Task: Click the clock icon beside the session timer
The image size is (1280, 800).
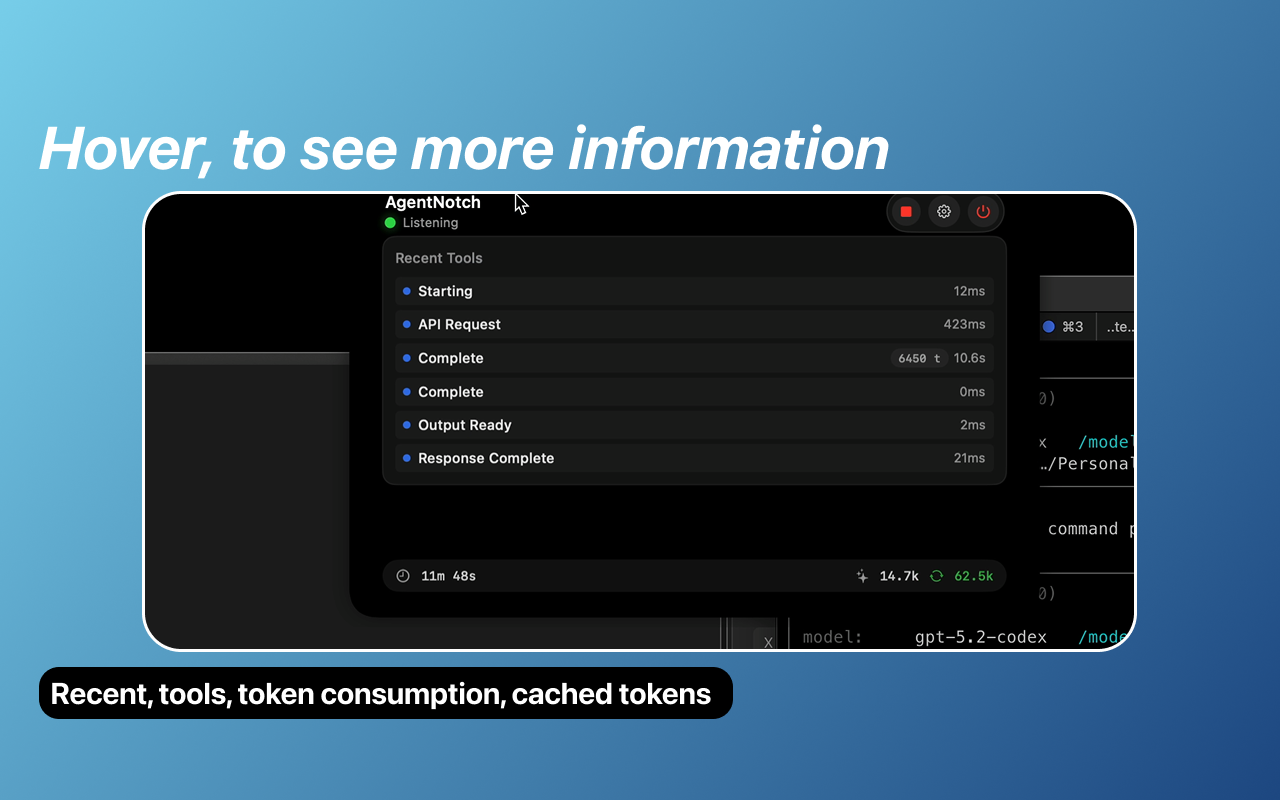Action: (x=402, y=575)
